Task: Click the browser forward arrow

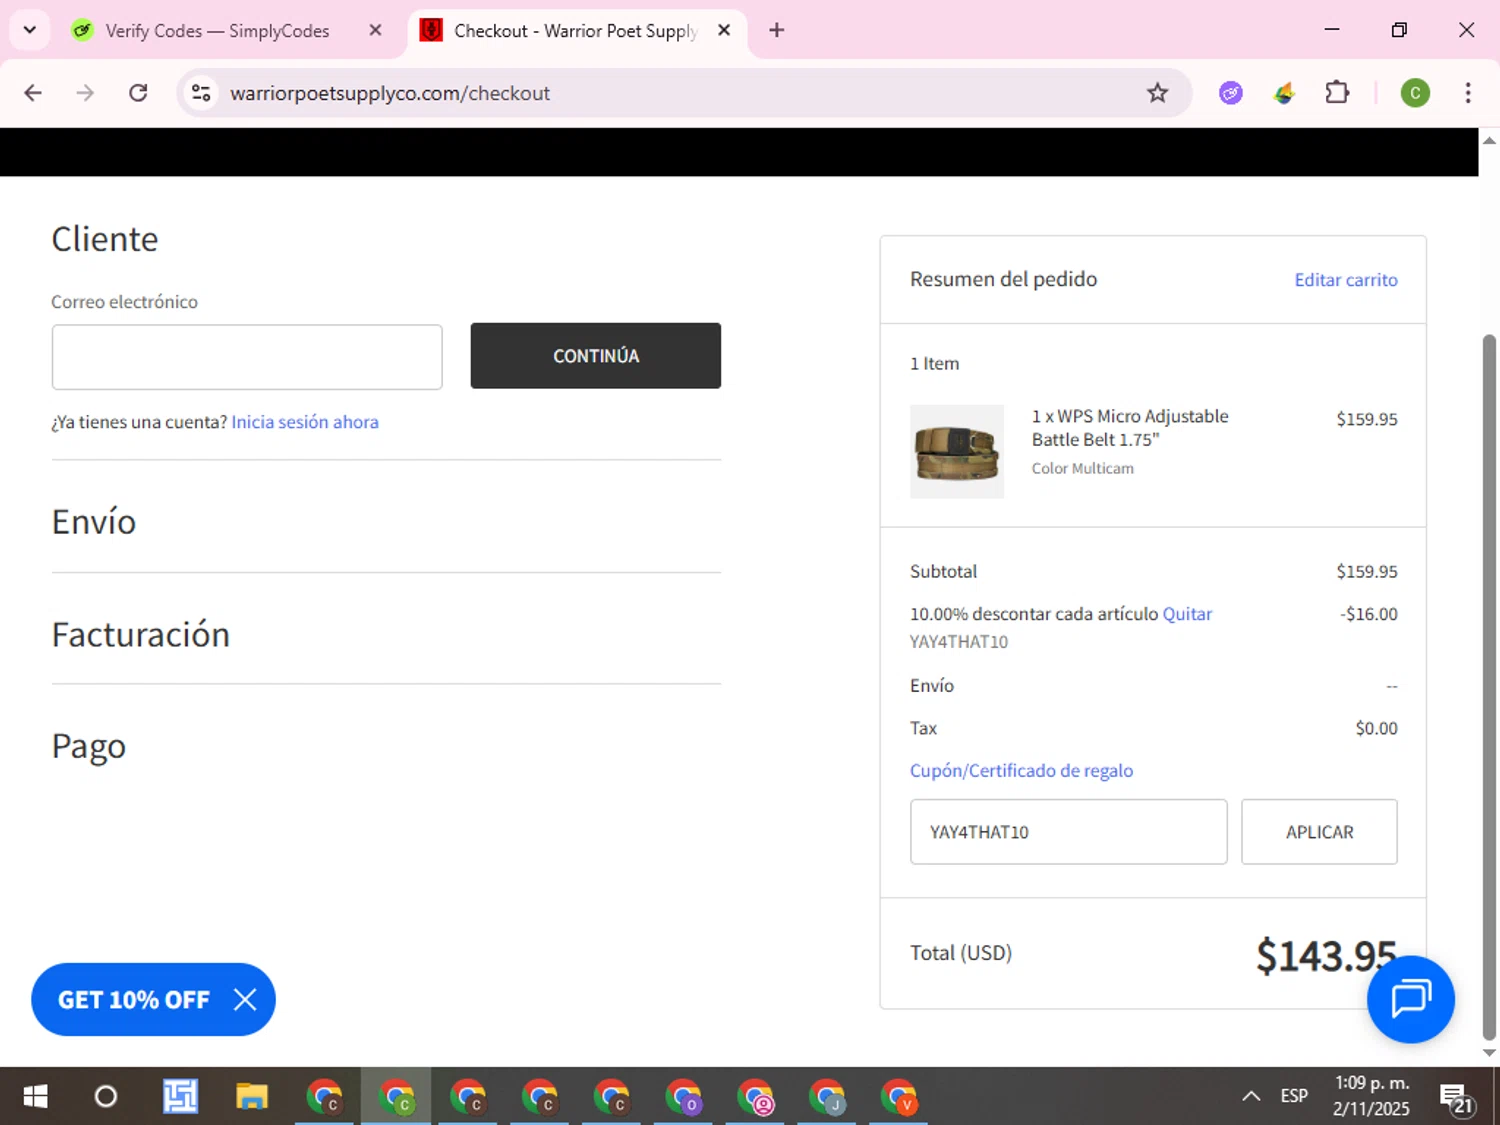Action: [x=85, y=93]
